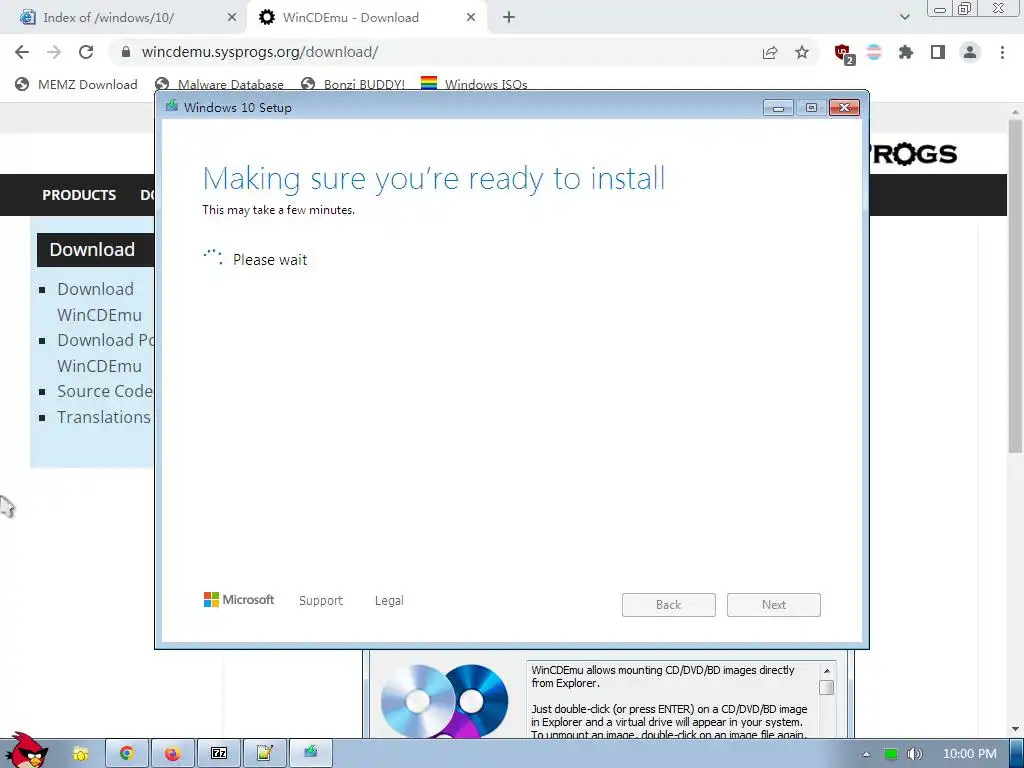
Task: Select the Windows Setup taskbar icon
Action: pyautogui.click(x=311, y=754)
